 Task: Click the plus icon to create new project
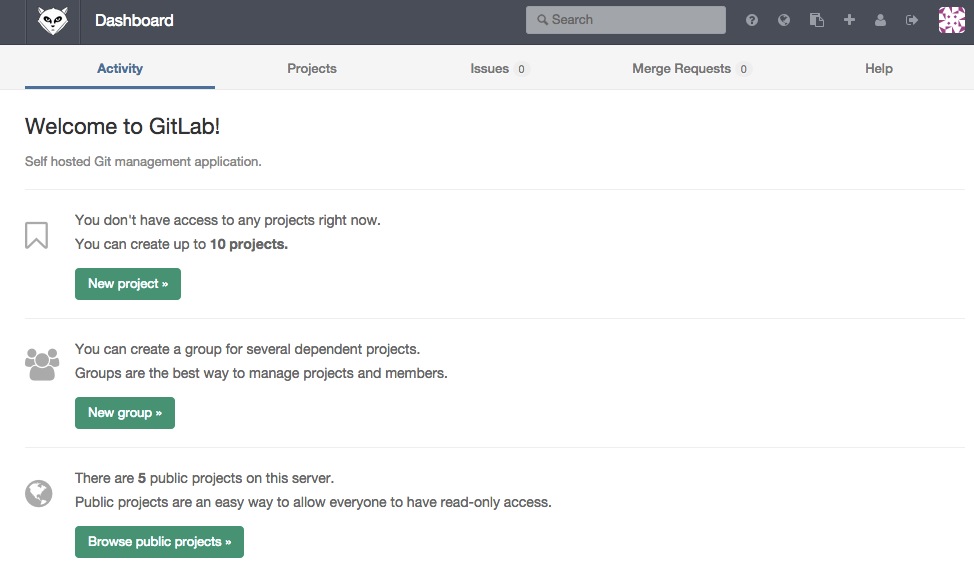tap(849, 20)
